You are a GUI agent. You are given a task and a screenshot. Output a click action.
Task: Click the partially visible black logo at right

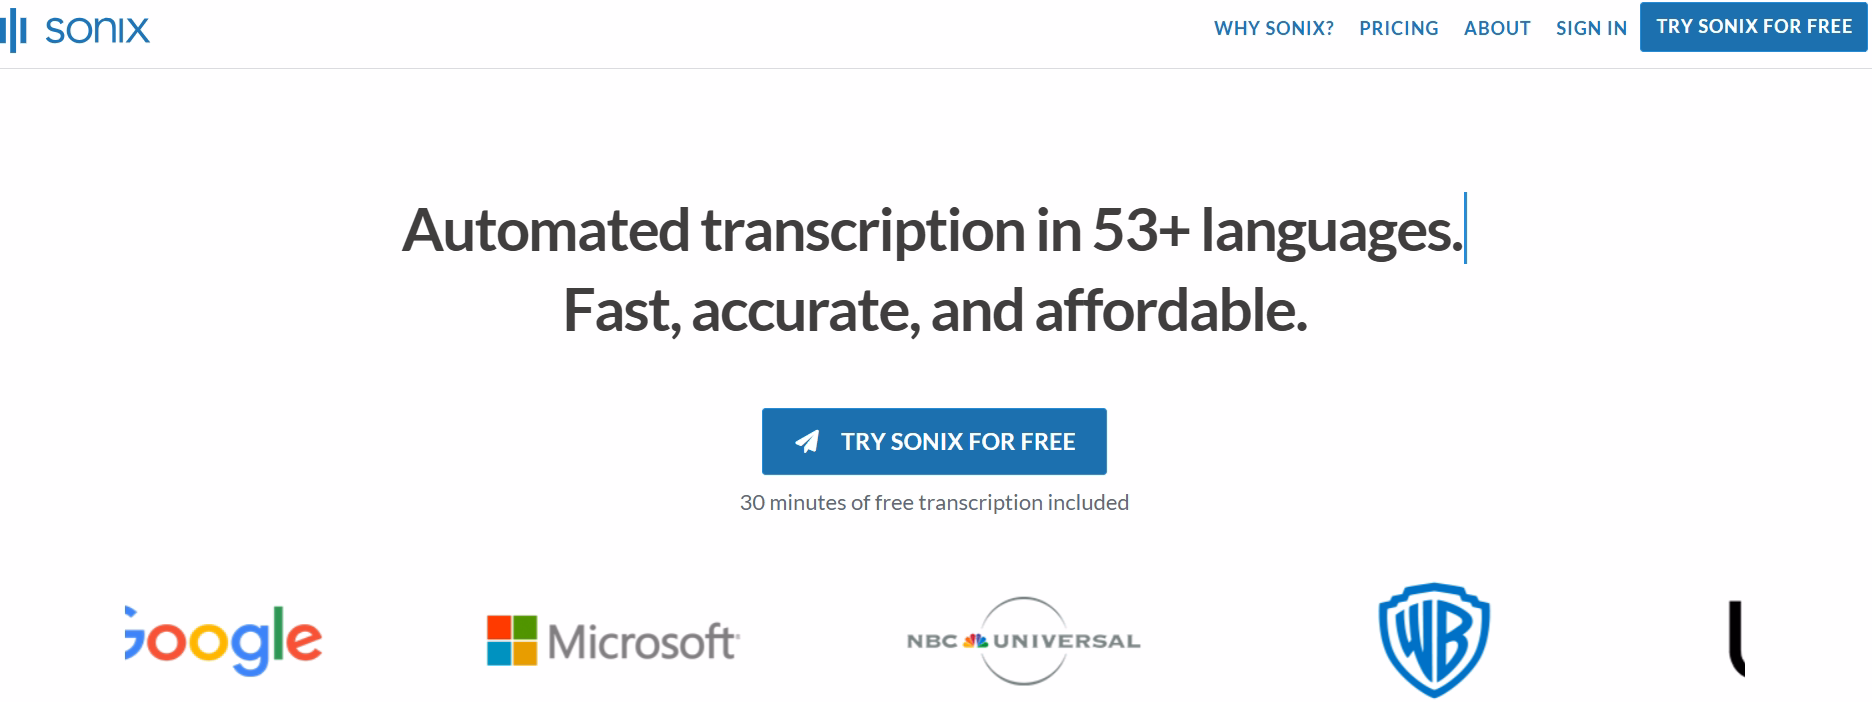point(1736,638)
